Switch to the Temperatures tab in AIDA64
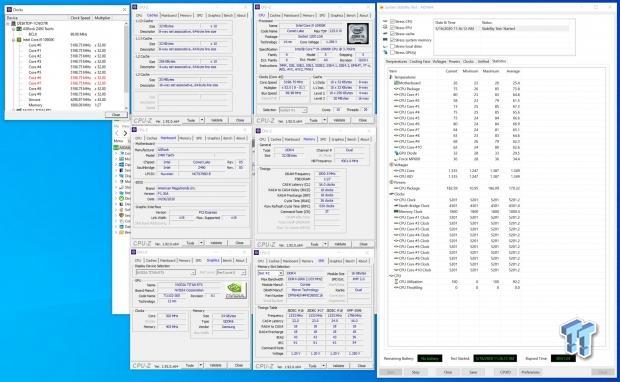 [x=396, y=62]
